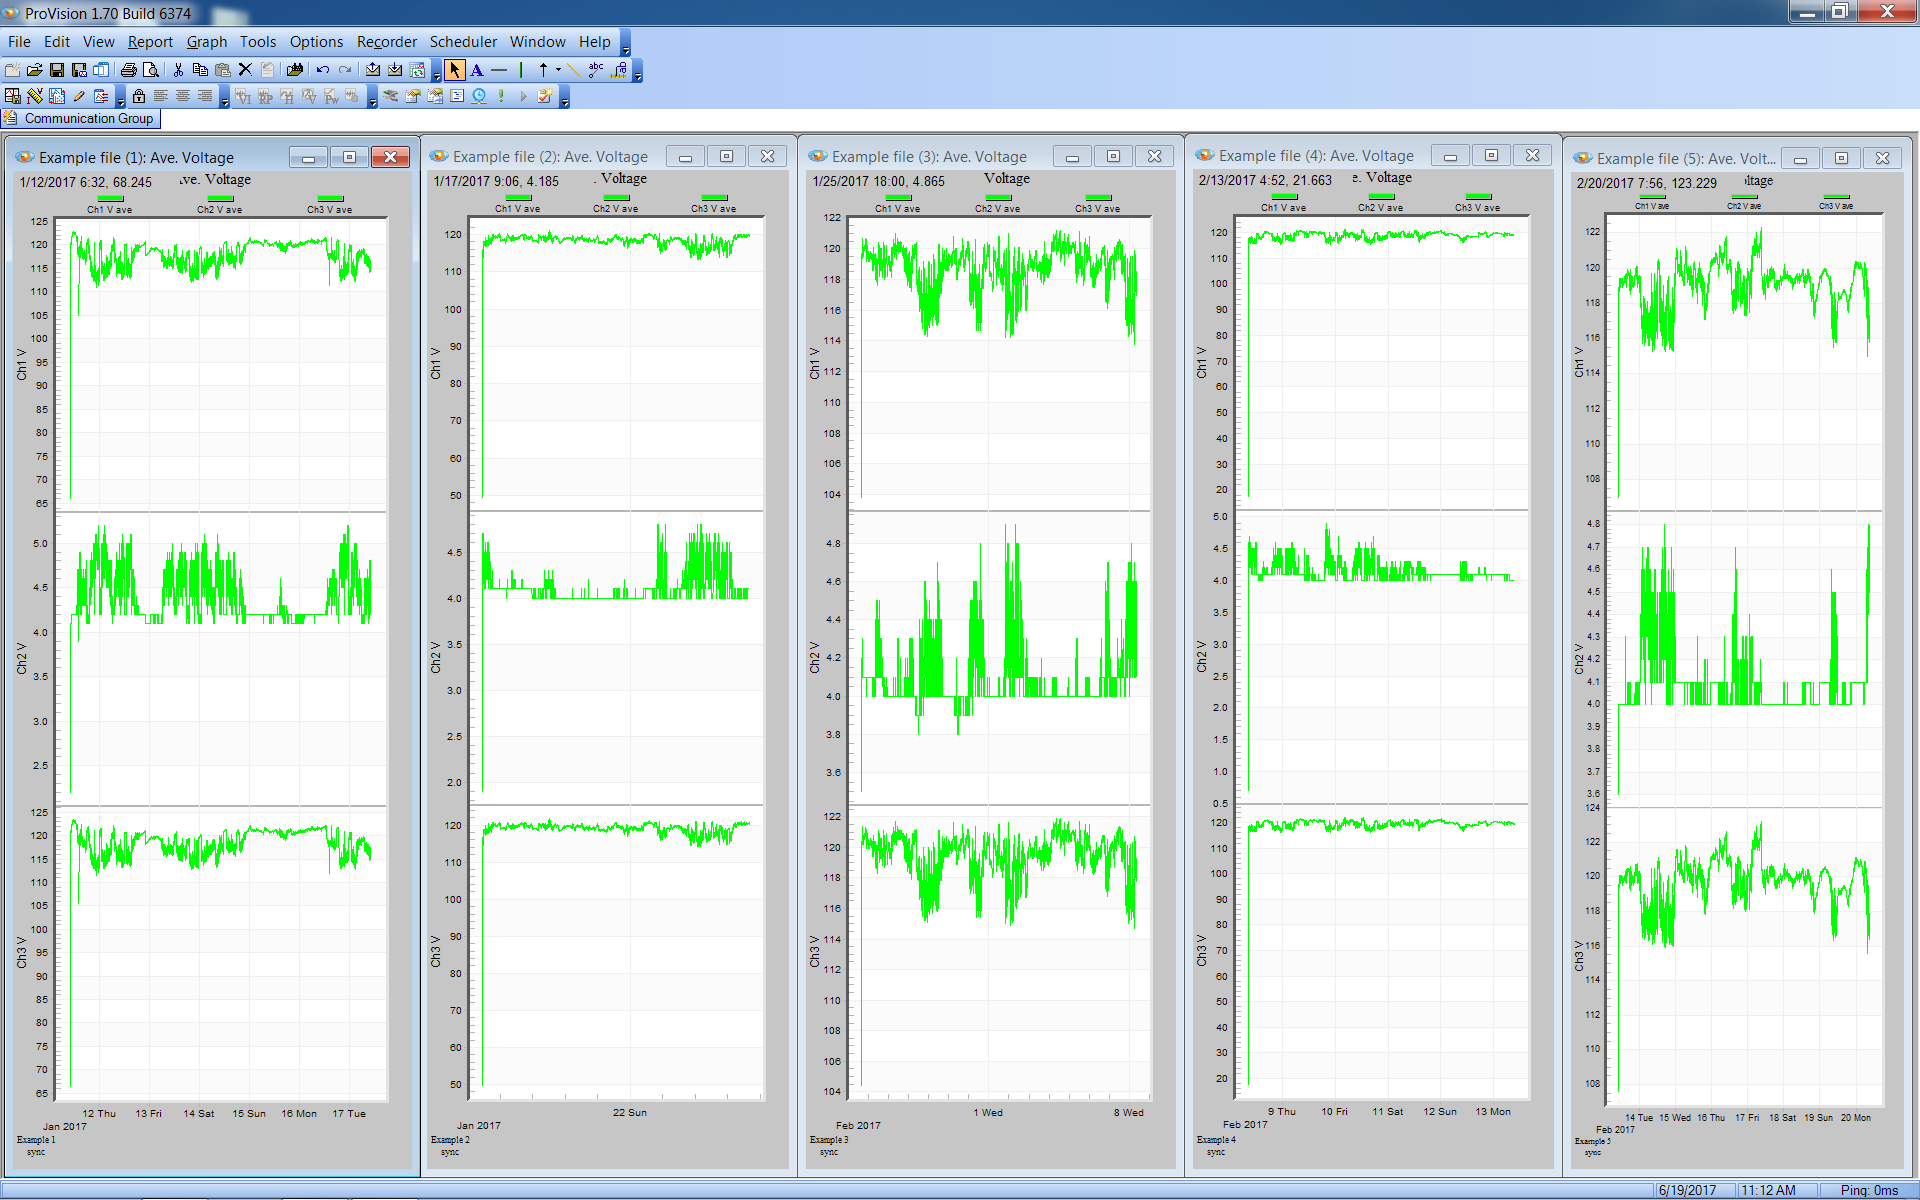Click the Text annotation tool
1920x1200 pixels.
[478, 70]
